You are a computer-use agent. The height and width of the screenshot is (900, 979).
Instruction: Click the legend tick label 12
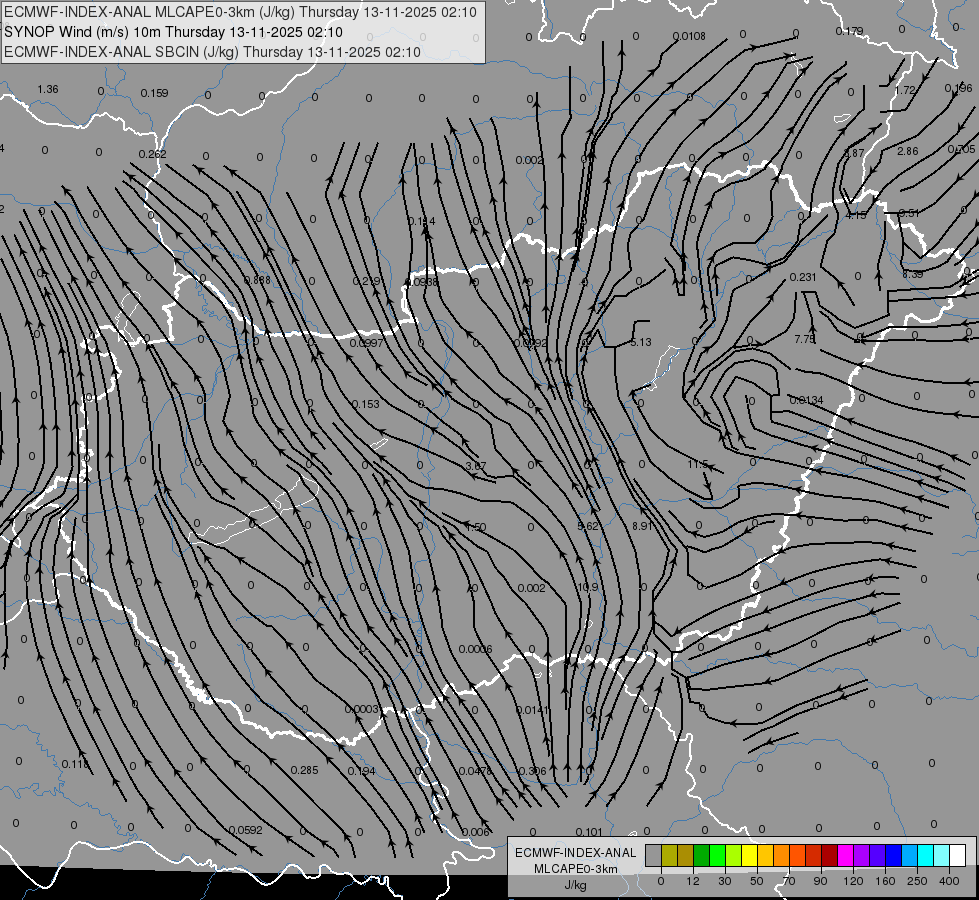pos(693,881)
